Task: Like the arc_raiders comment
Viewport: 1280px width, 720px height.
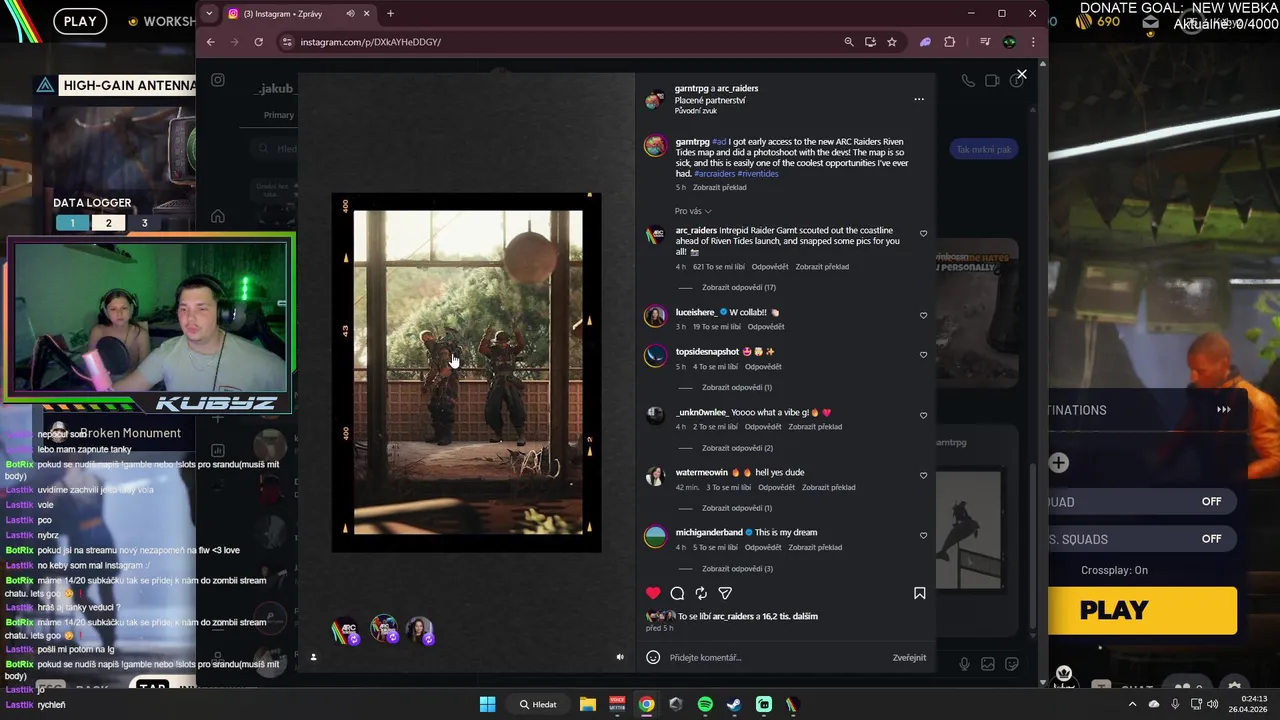Action: (923, 234)
